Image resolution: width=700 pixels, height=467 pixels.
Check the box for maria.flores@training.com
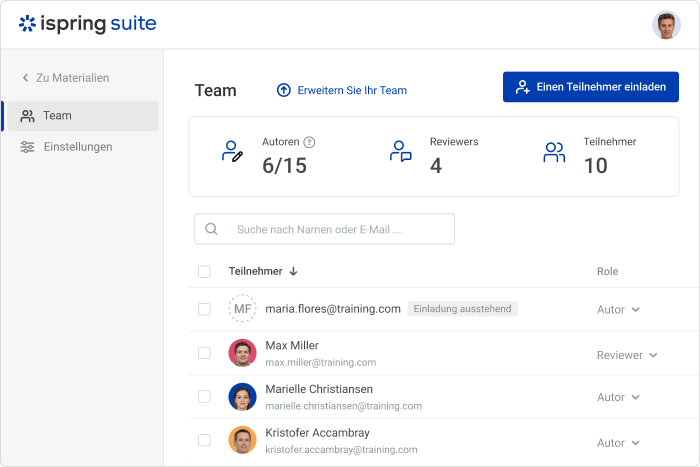click(x=204, y=309)
